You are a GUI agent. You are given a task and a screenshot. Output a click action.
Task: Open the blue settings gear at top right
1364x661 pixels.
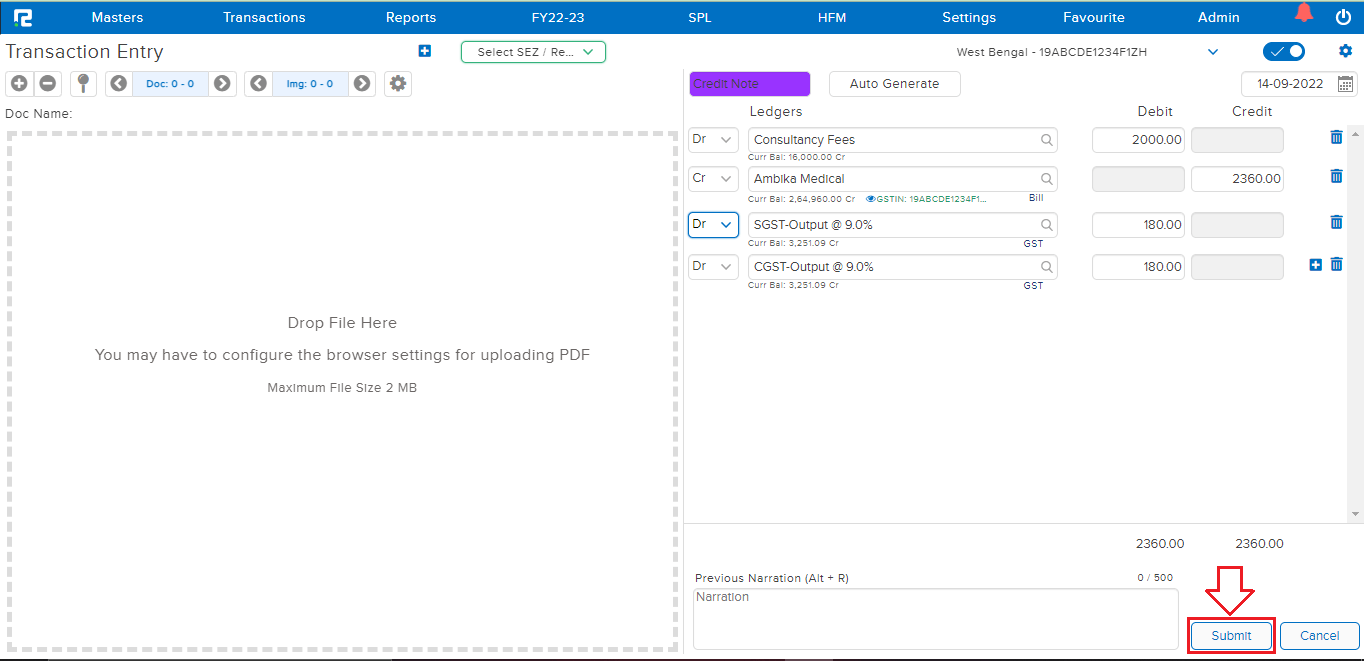click(x=1345, y=51)
